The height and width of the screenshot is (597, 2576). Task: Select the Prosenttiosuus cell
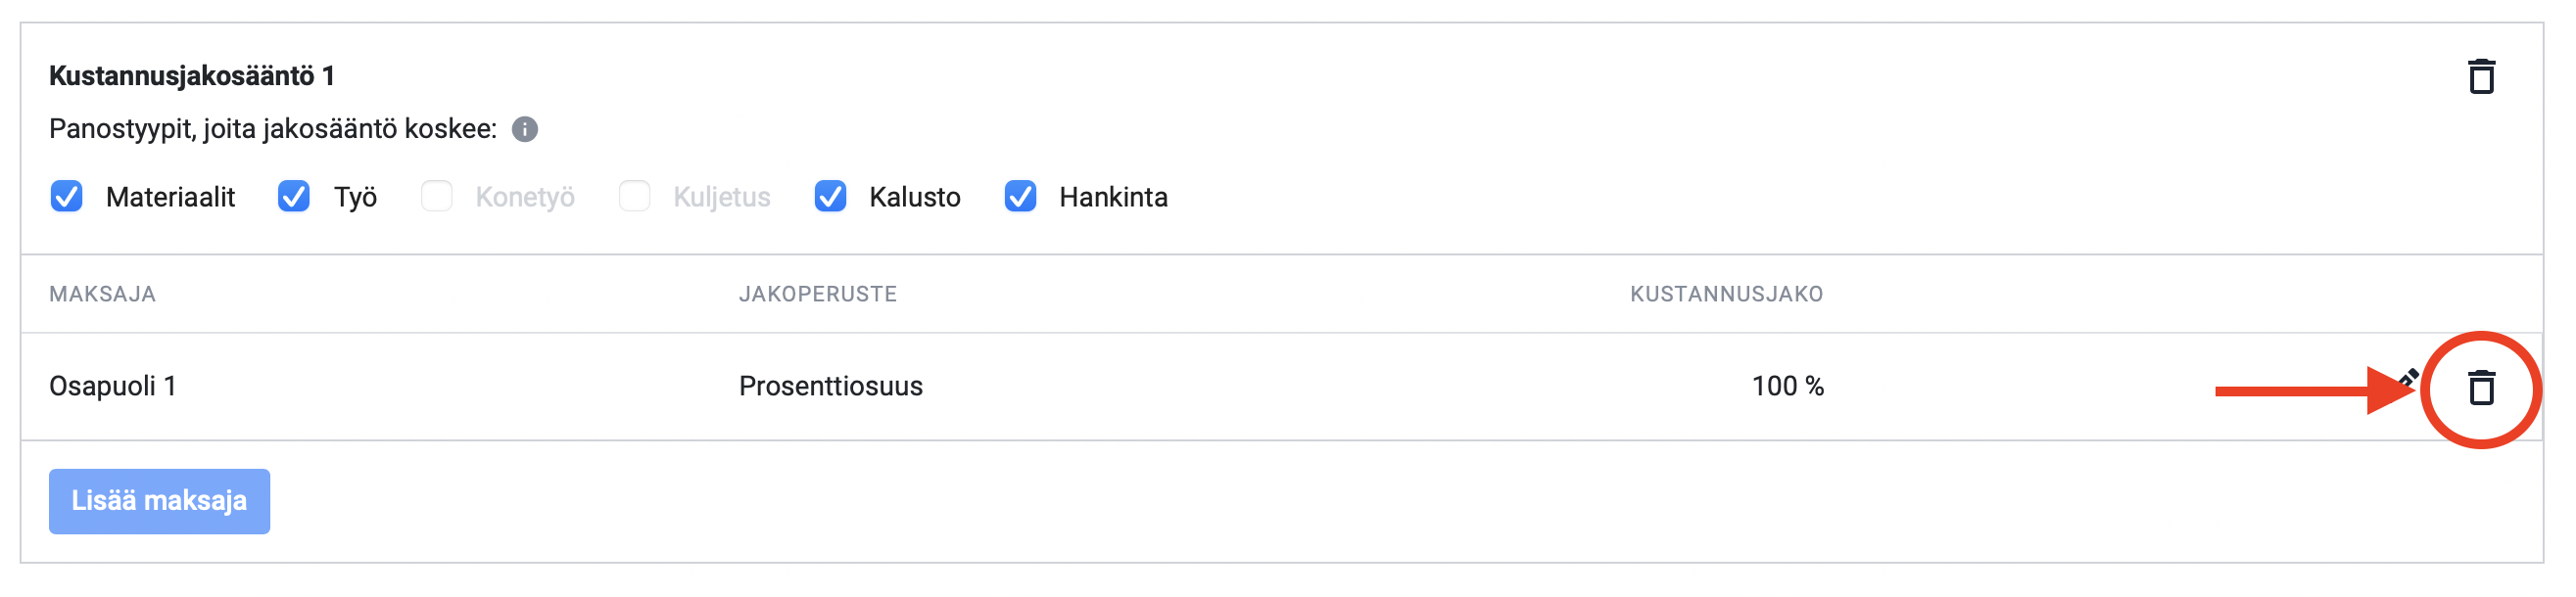pyautogui.click(x=830, y=386)
